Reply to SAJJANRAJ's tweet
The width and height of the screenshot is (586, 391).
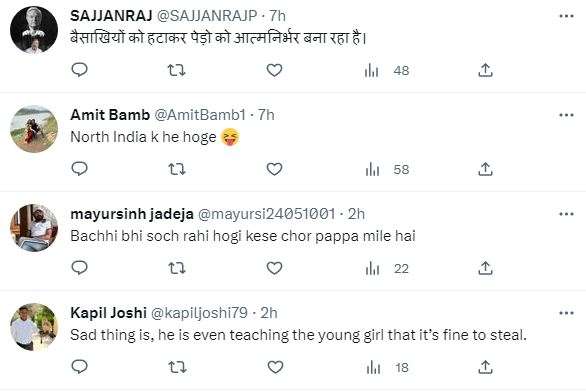pos(79,70)
